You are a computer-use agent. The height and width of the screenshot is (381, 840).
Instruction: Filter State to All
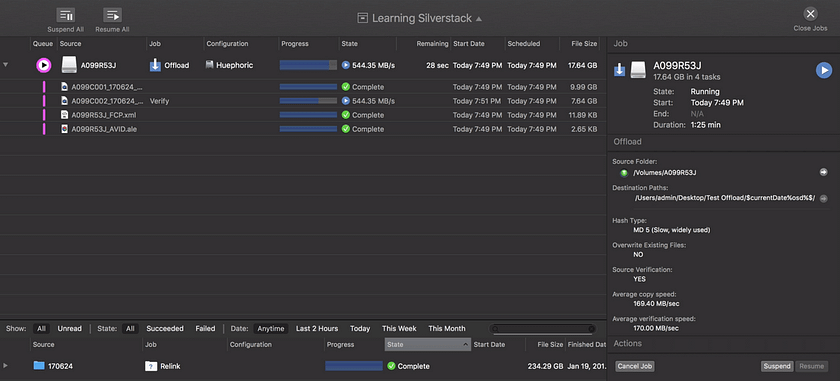pos(130,328)
